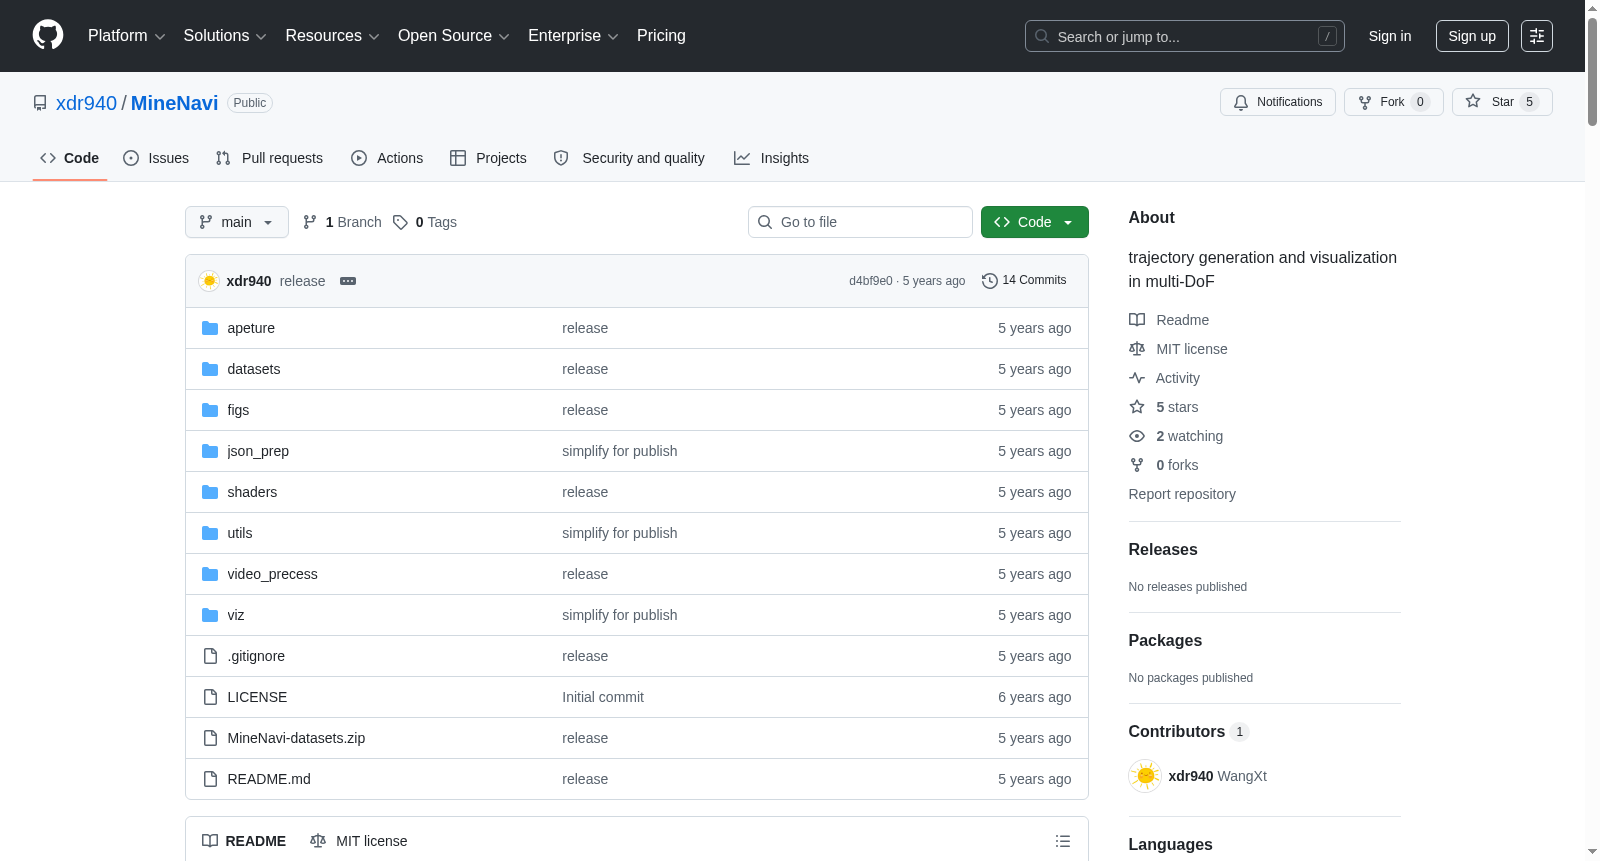Open the 'simplify for publish' message on json_prep row
The image size is (1600, 861).
(619, 451)
